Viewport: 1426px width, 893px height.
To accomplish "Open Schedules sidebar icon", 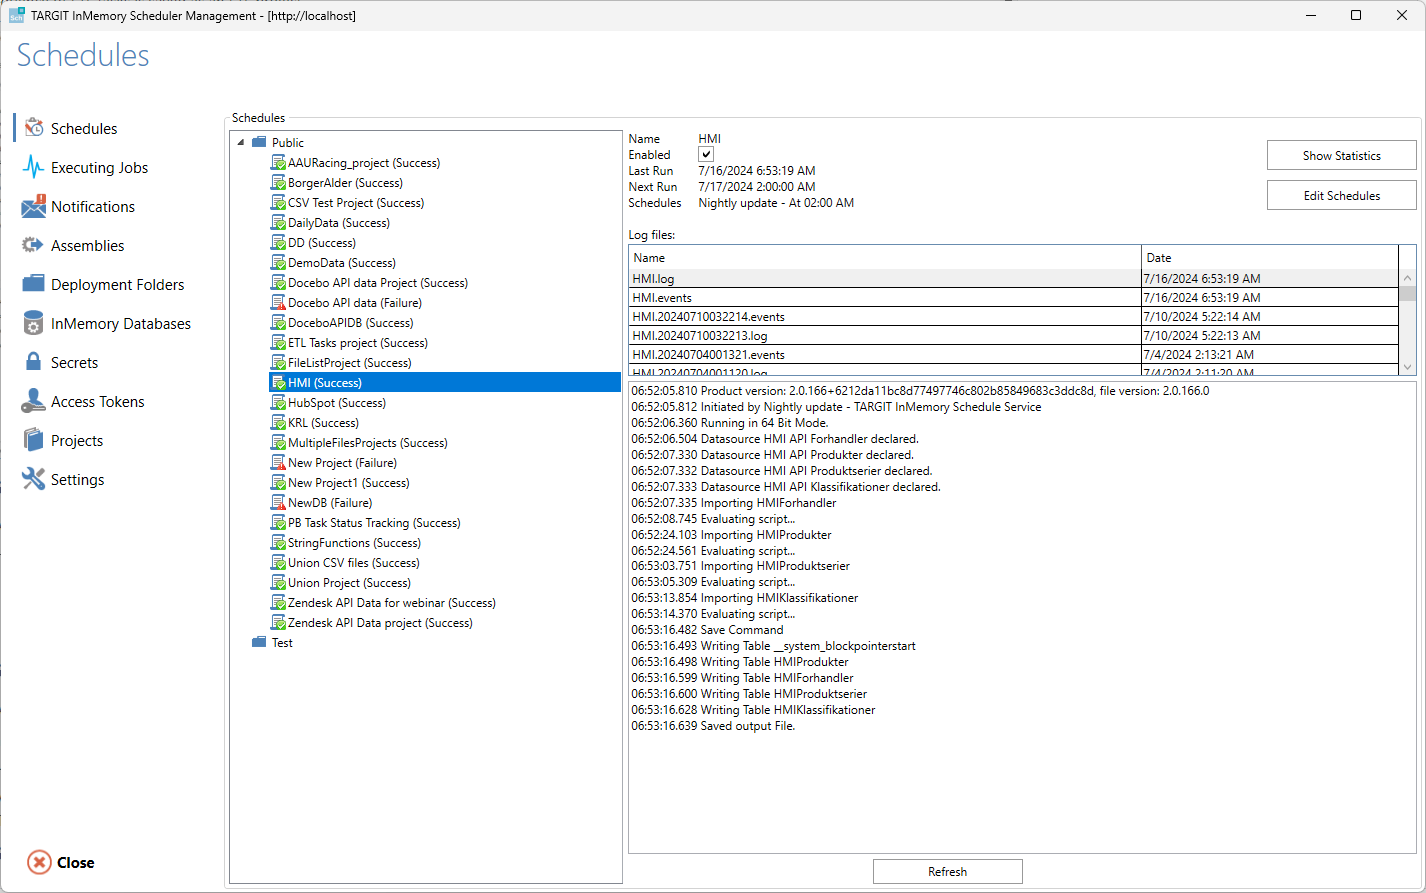I will click(x=34, y=128).
